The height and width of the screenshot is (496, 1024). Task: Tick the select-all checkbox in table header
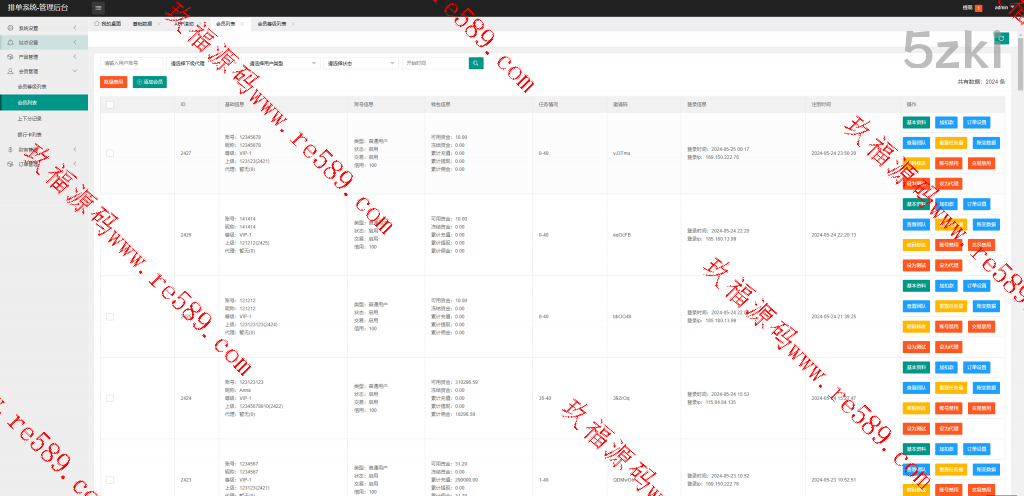point(110,104)
